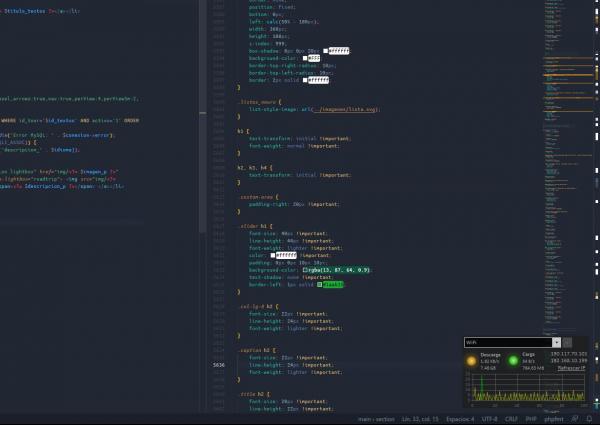This screenshot has height=425, width=600.
Task: Click the feedback icon in status bar
Action: point(575,419)
